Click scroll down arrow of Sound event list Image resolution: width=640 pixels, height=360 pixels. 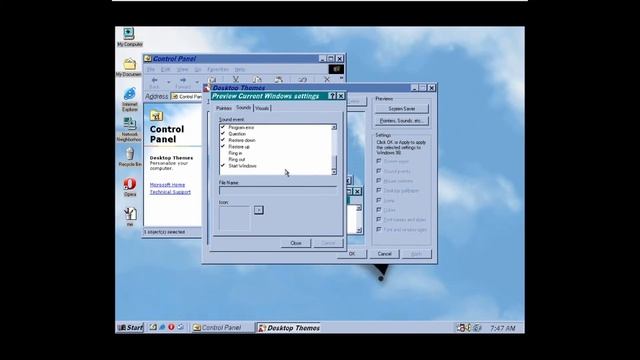coord(334,172)
